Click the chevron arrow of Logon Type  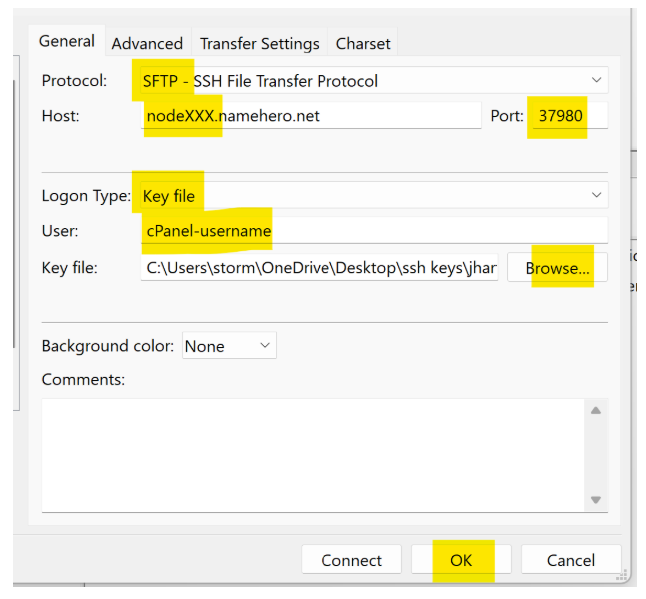pos(596,195)
